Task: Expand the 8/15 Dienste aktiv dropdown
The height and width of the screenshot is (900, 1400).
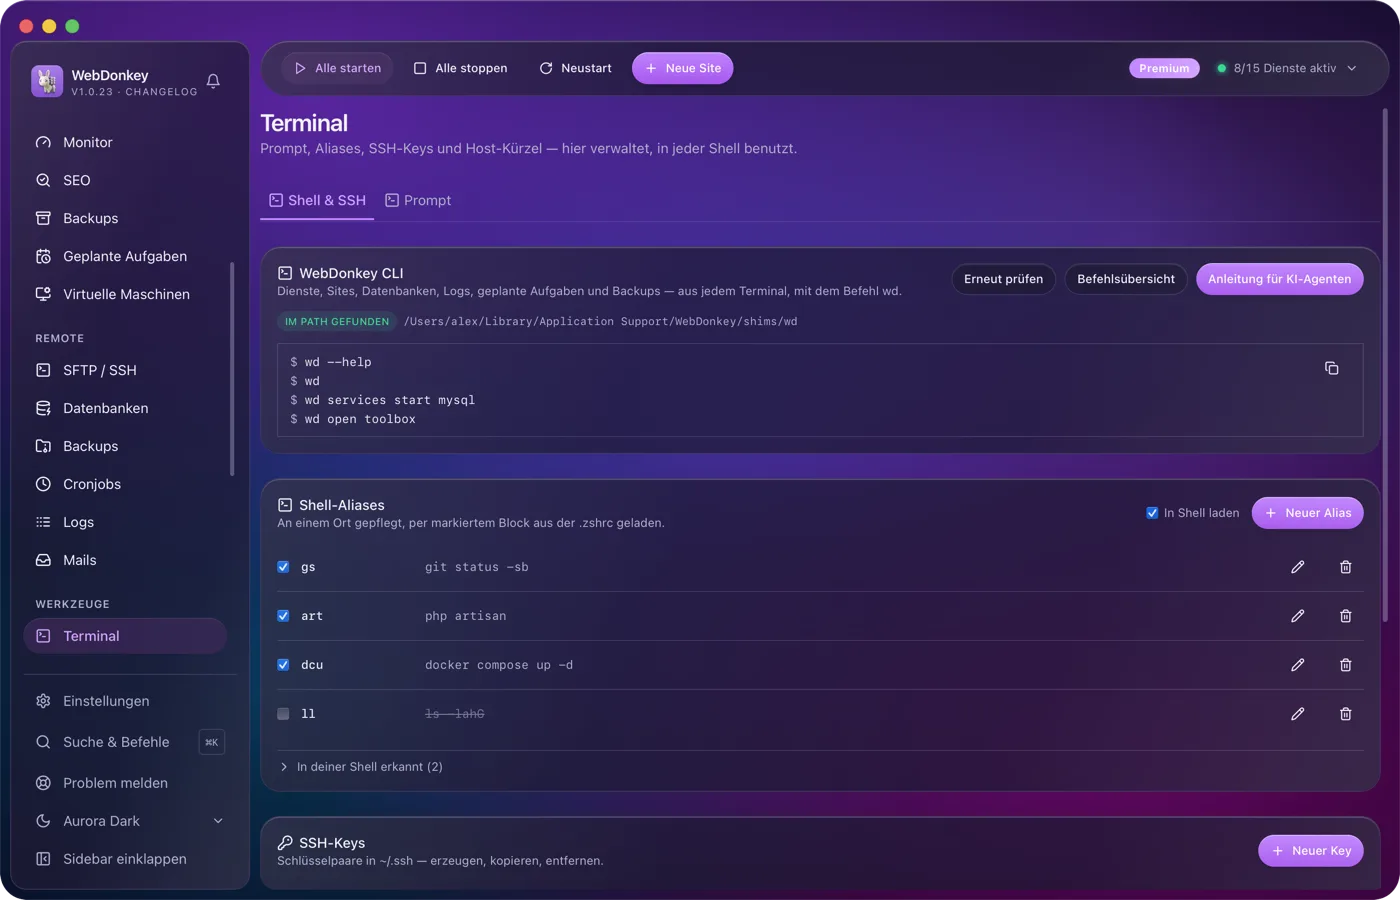Action: click(x=1287, y=68)
